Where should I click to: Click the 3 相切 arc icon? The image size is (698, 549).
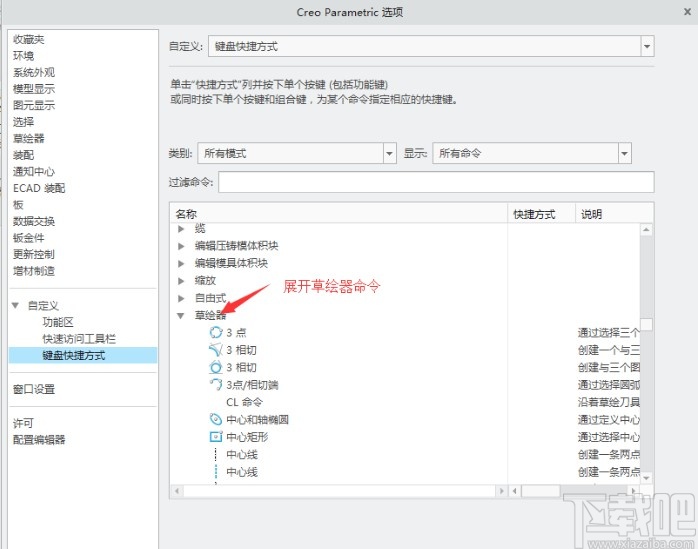[215, 350]
